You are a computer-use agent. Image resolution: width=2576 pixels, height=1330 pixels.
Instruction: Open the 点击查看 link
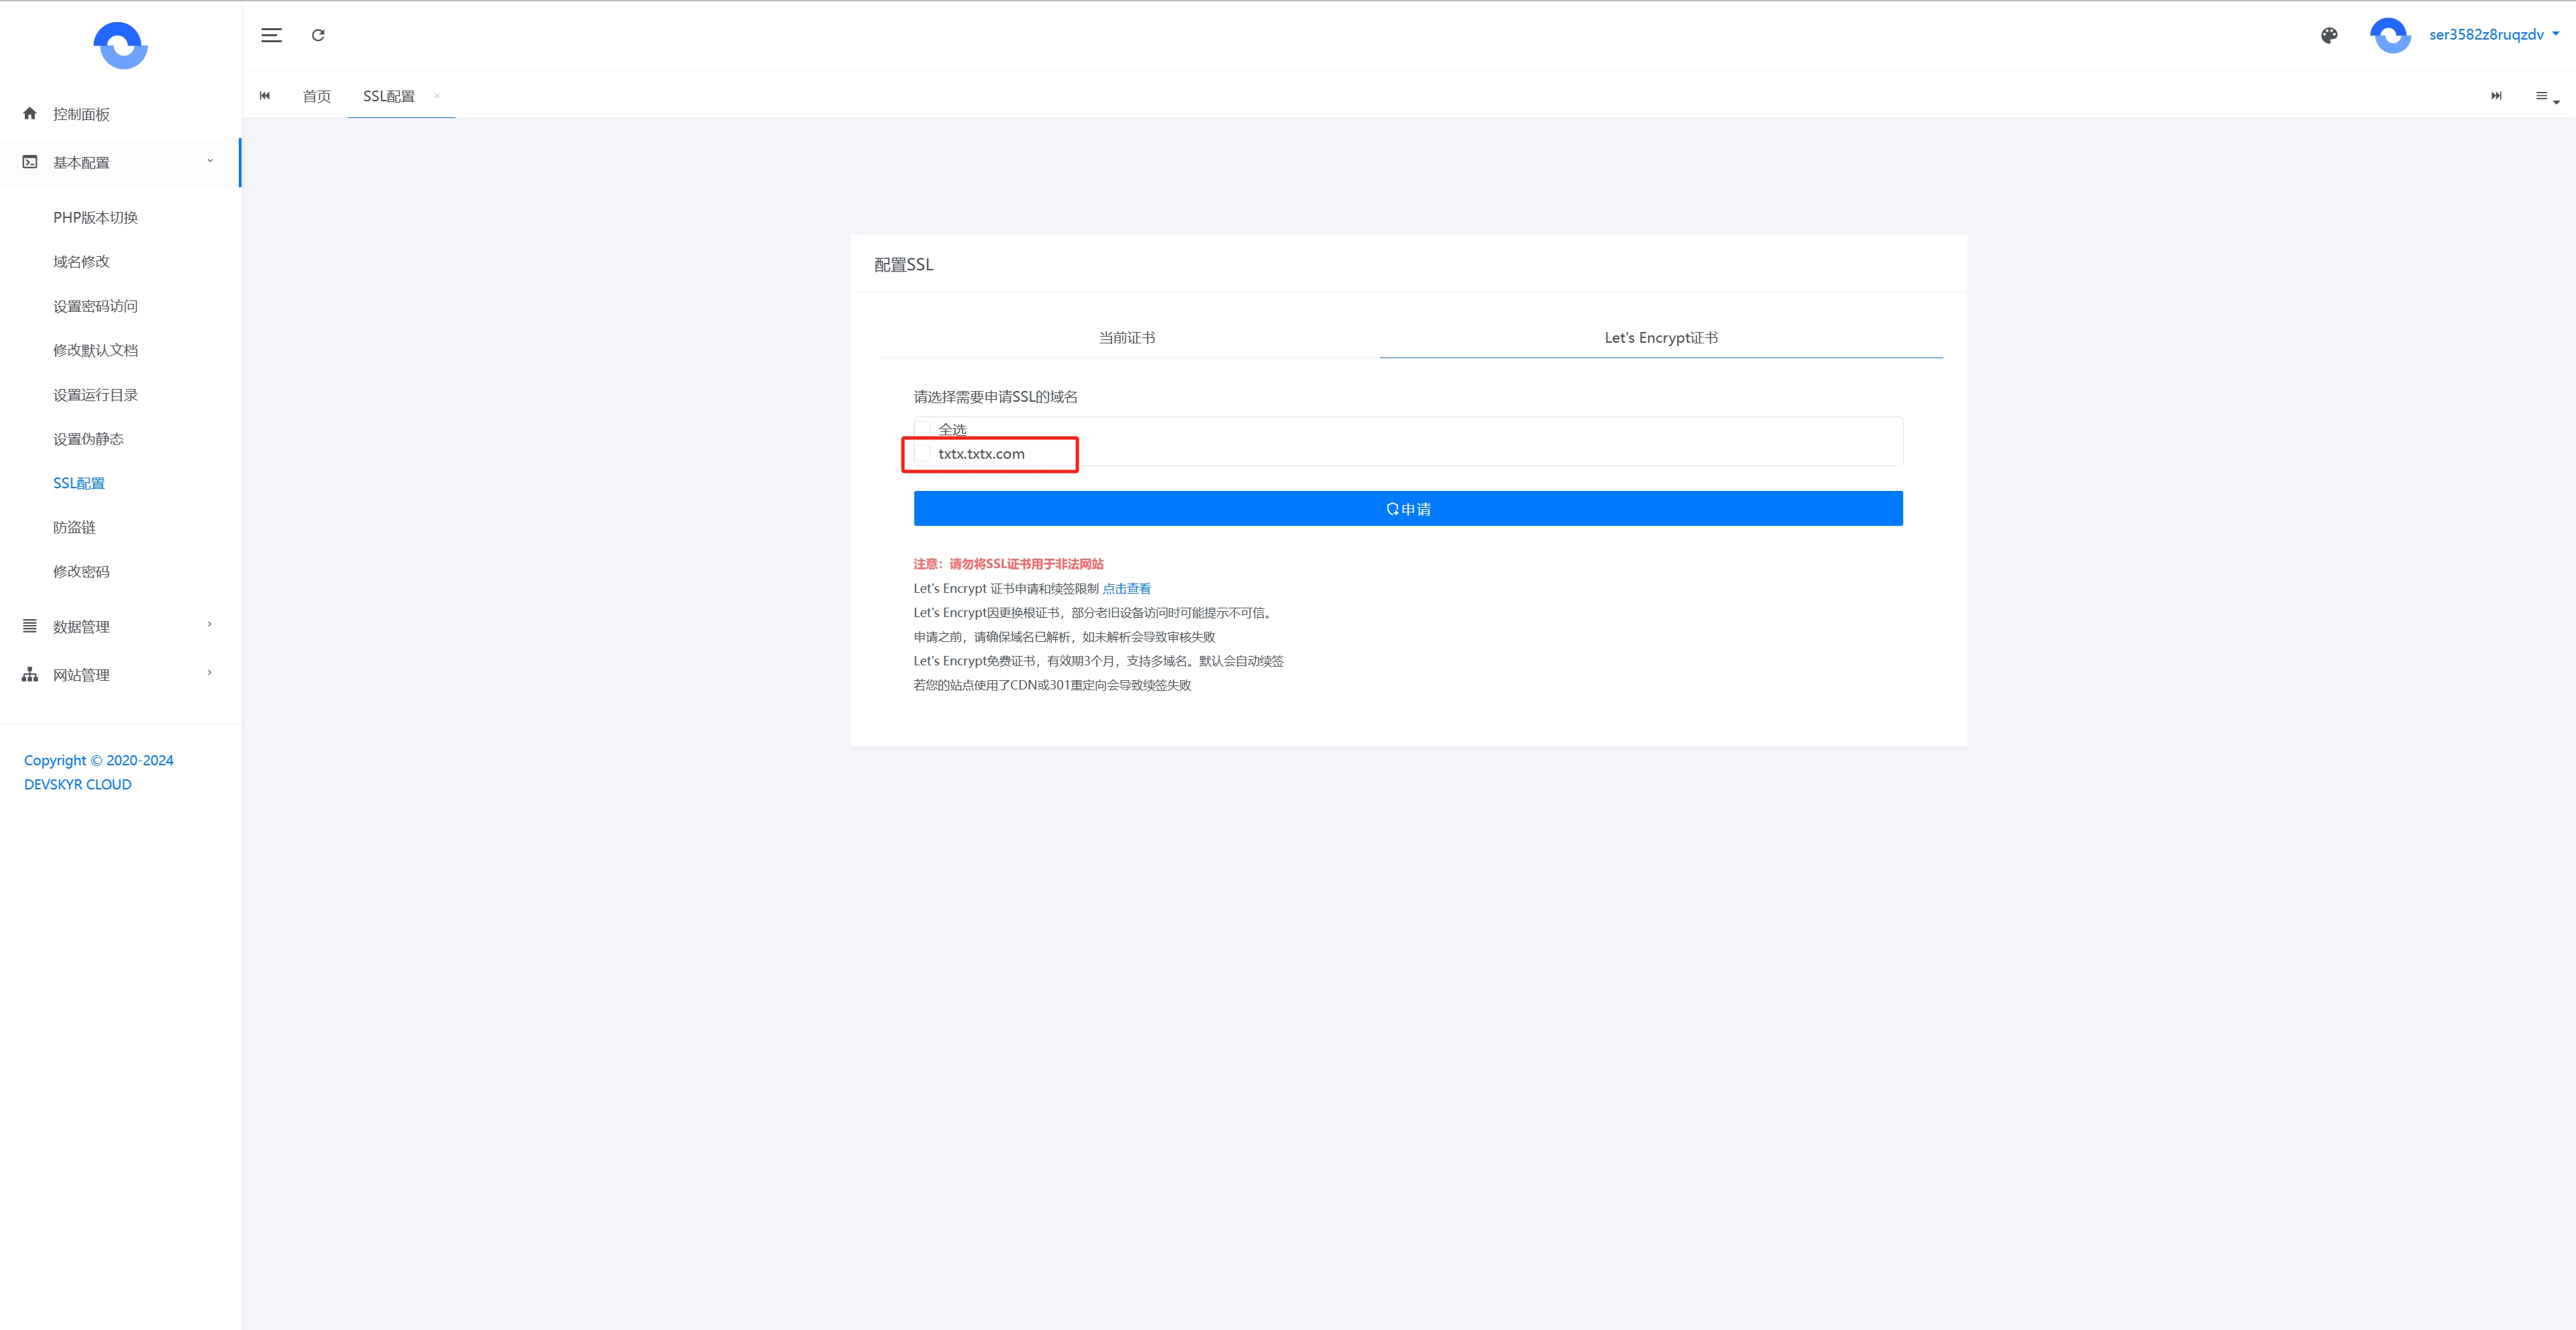[x=1126, y=589]
